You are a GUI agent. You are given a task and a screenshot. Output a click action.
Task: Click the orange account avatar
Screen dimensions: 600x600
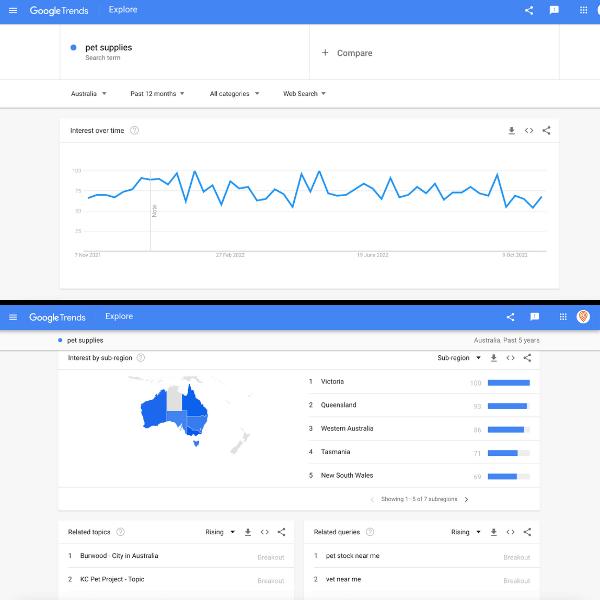583,317
